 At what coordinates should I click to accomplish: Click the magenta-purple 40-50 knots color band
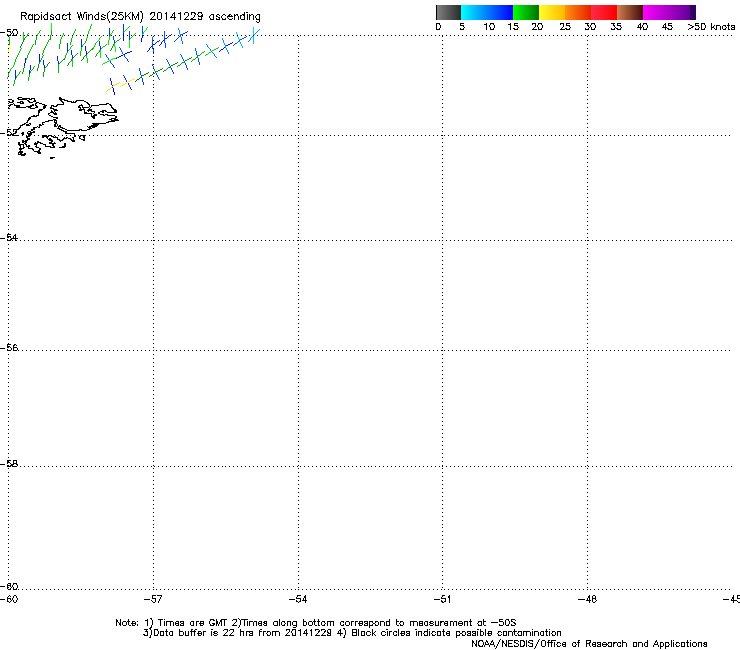[669, 12]
